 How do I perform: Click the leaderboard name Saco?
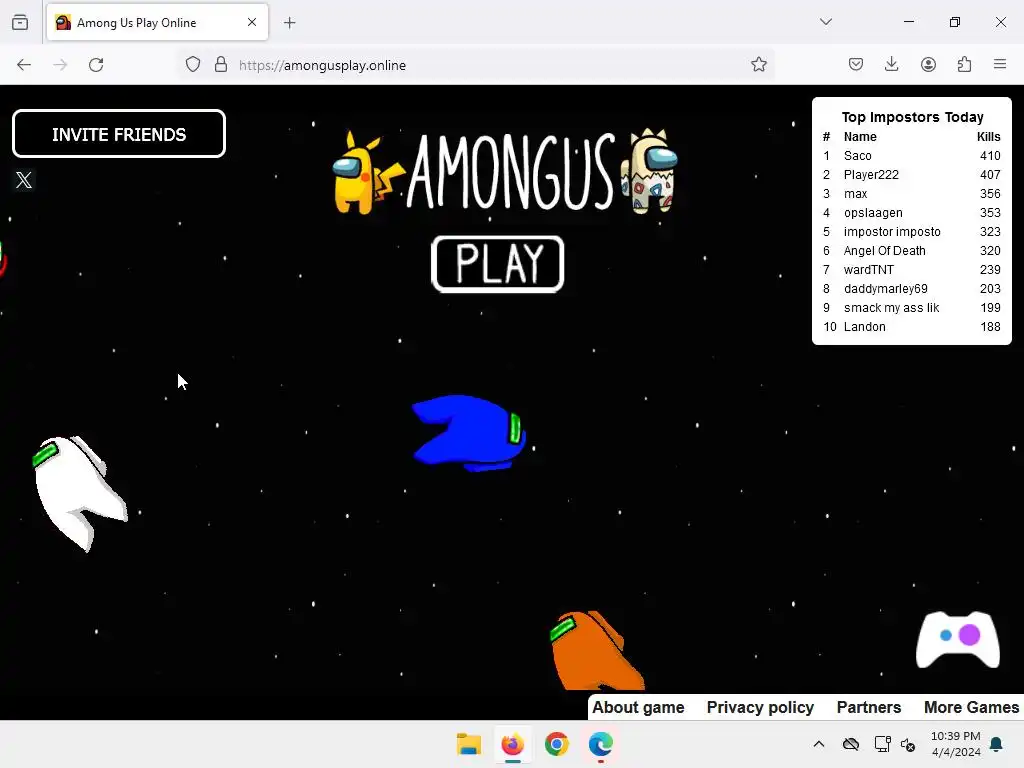point(857,155)
